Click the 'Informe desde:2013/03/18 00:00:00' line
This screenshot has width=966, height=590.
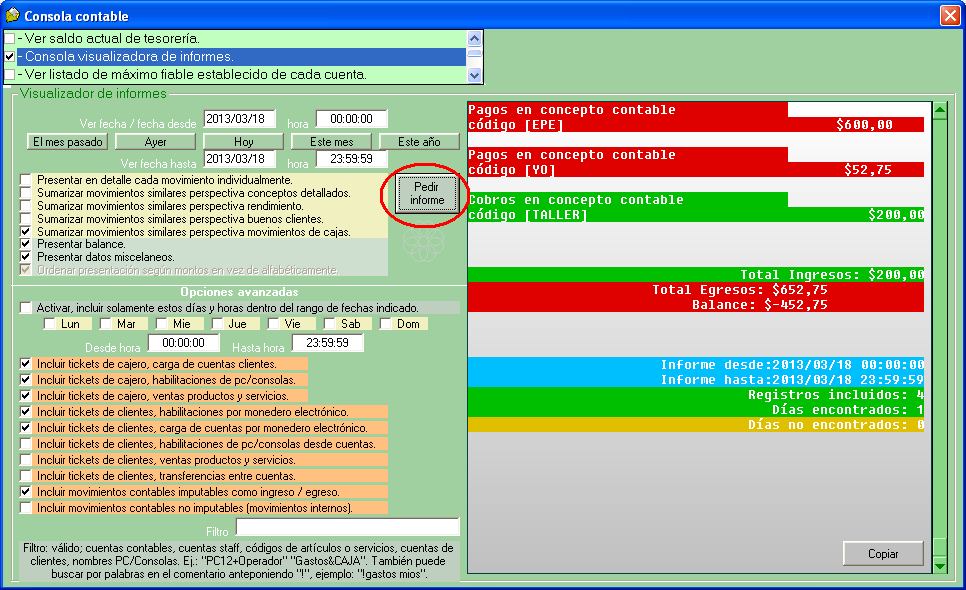coord(696,365)
